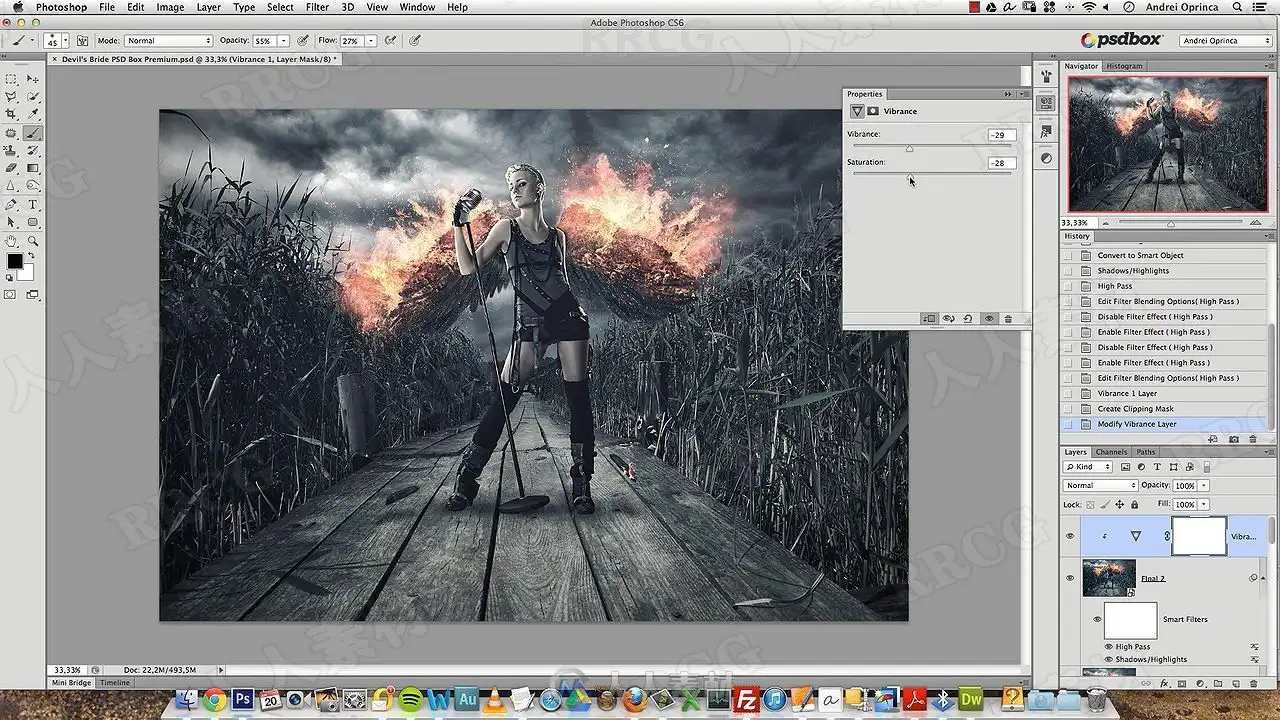
Task: Activate the Horizontal Type tool
Action: coord(33,204)
